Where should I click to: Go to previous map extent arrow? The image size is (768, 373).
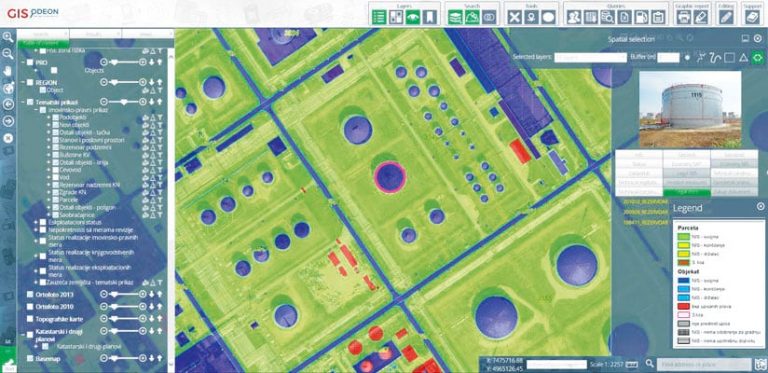(8, 104)
